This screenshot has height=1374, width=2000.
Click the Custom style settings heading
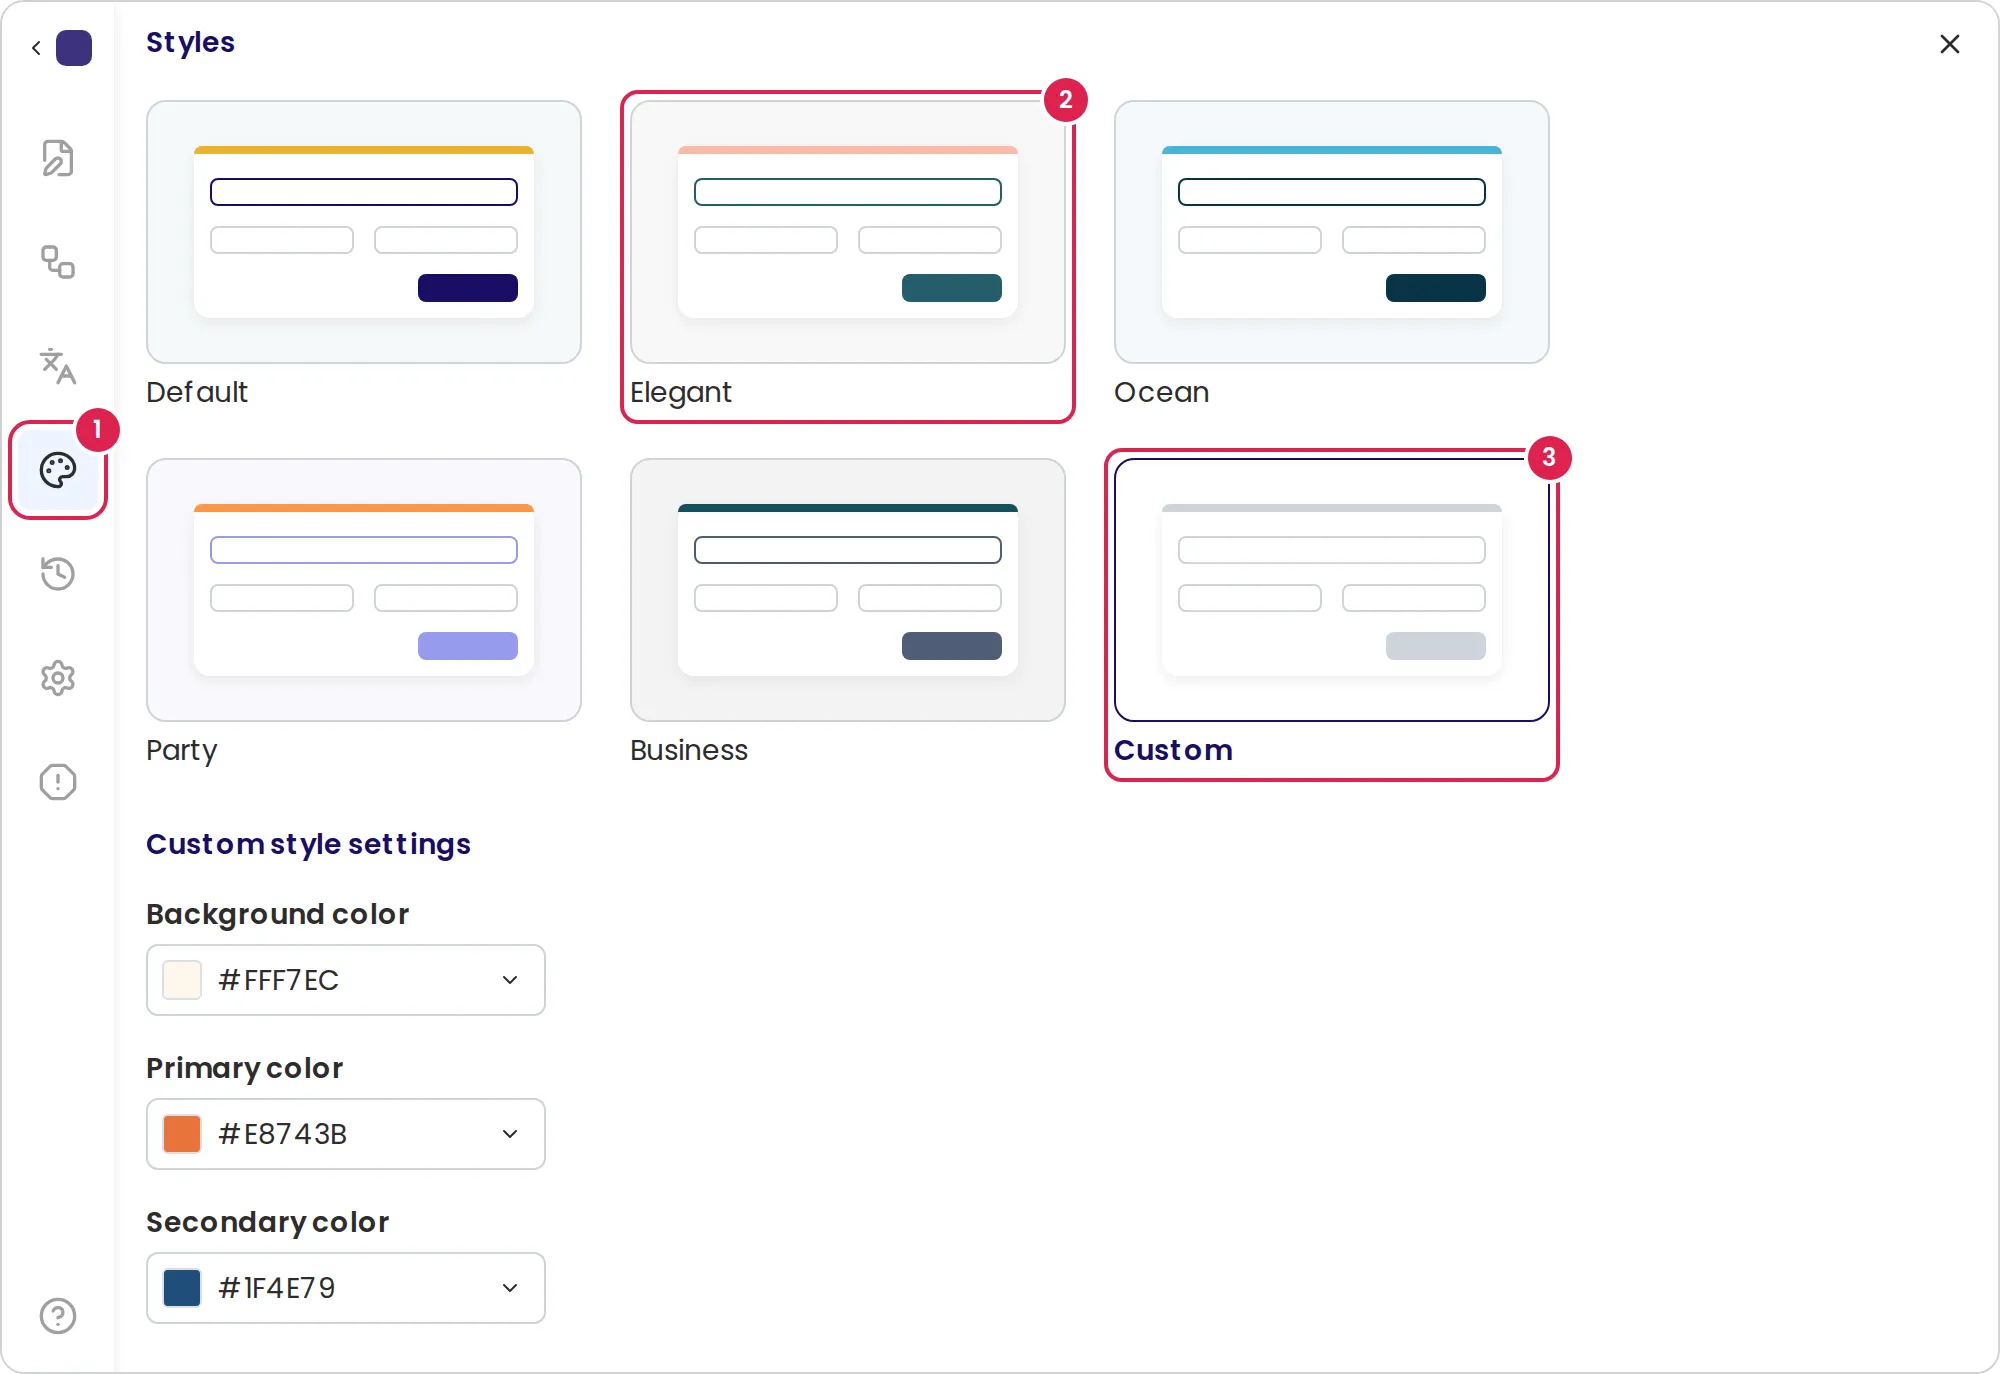coord(308,844)
